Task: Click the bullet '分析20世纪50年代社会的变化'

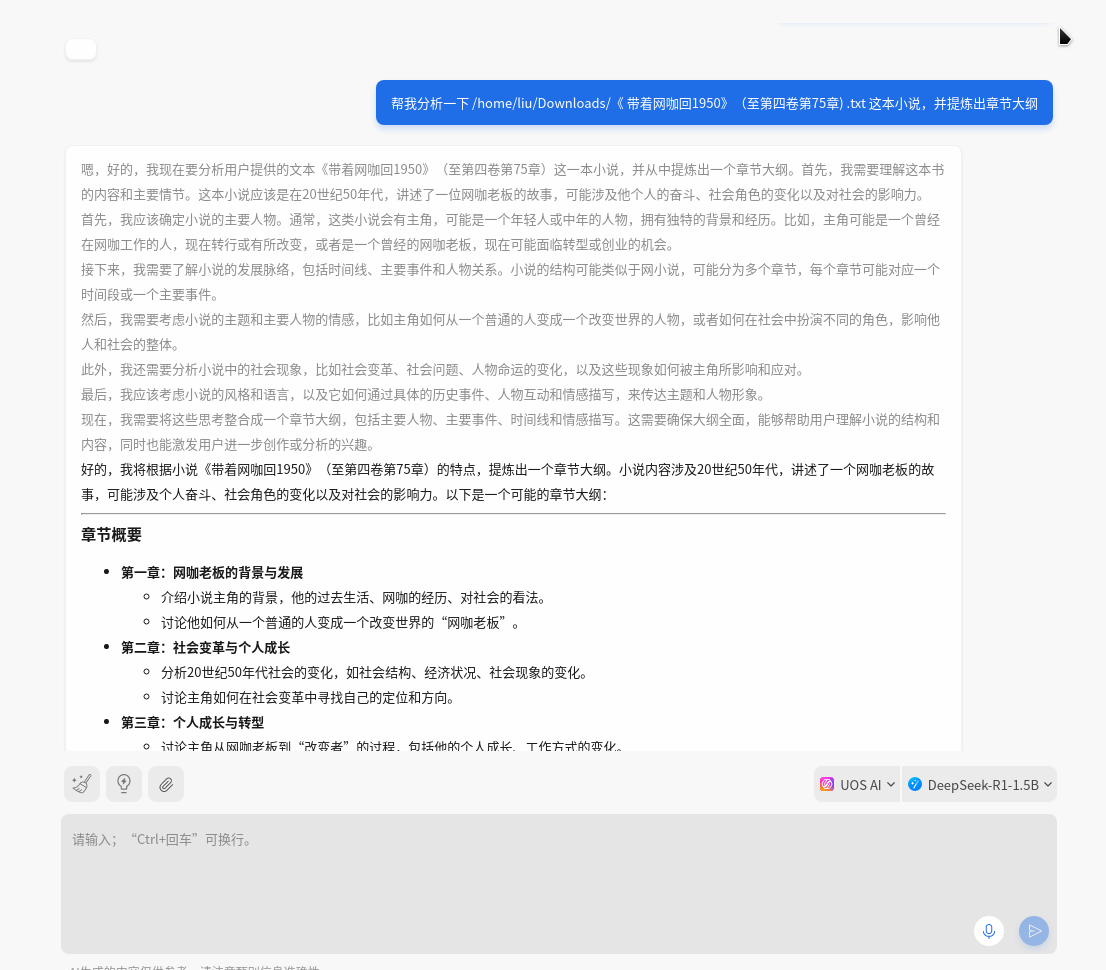Action: click(375, 673)
